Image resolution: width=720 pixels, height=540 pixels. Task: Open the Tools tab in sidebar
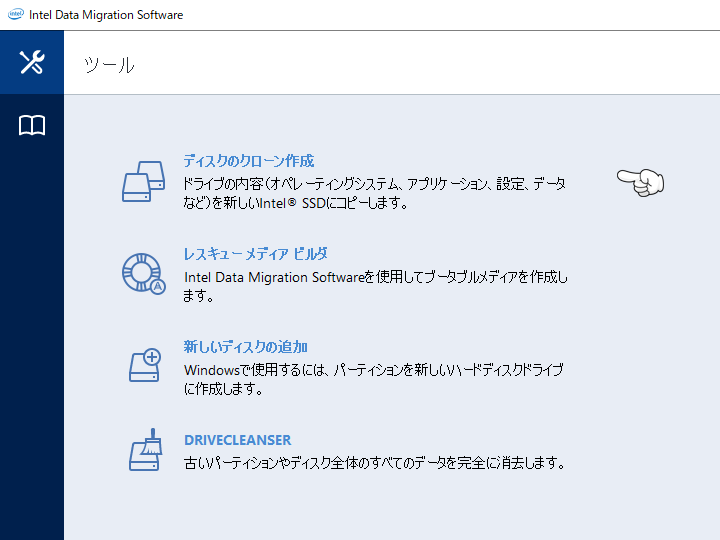(32, 62)
